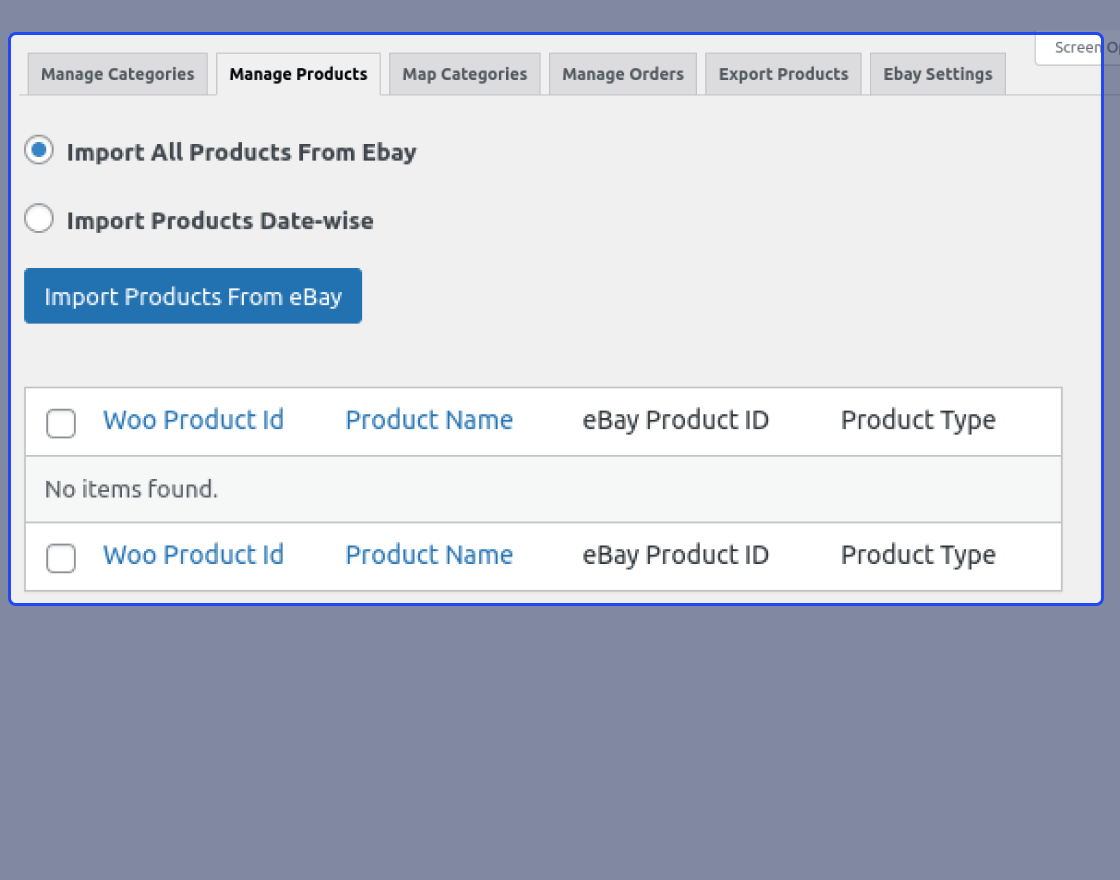The width and height of the screenshot is (1120, 880).
Task: Click the eBay Product ID footer column
Action: tap(675, 555)
